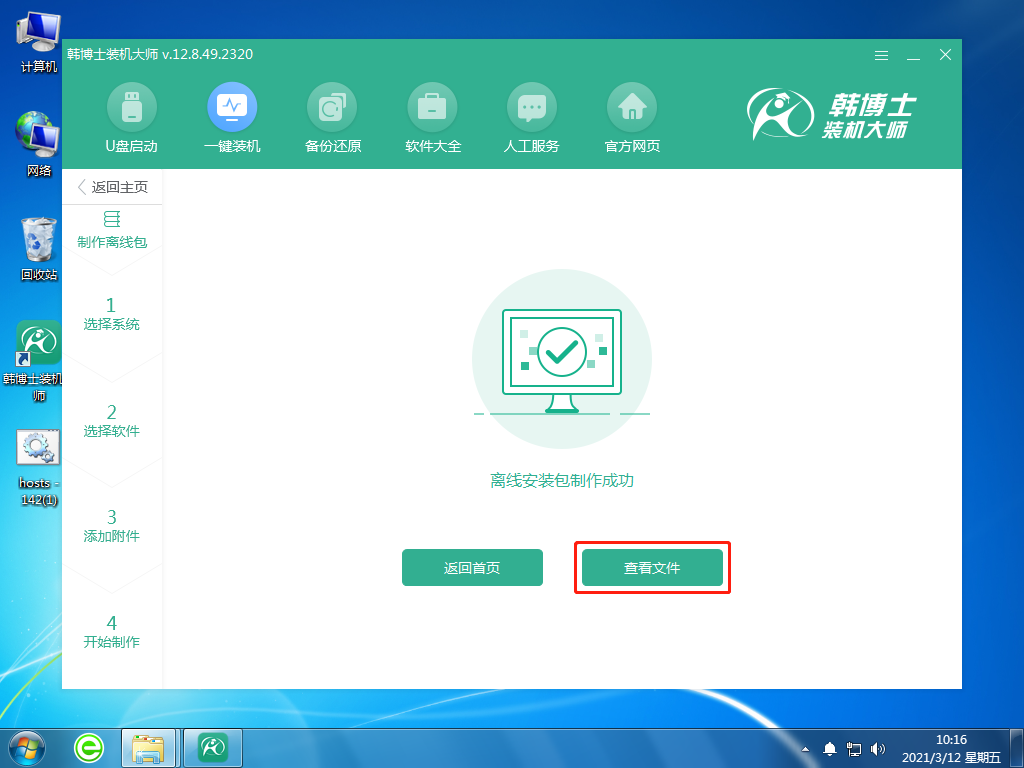Open the U盘启动 tool icon

pos(132,107)
